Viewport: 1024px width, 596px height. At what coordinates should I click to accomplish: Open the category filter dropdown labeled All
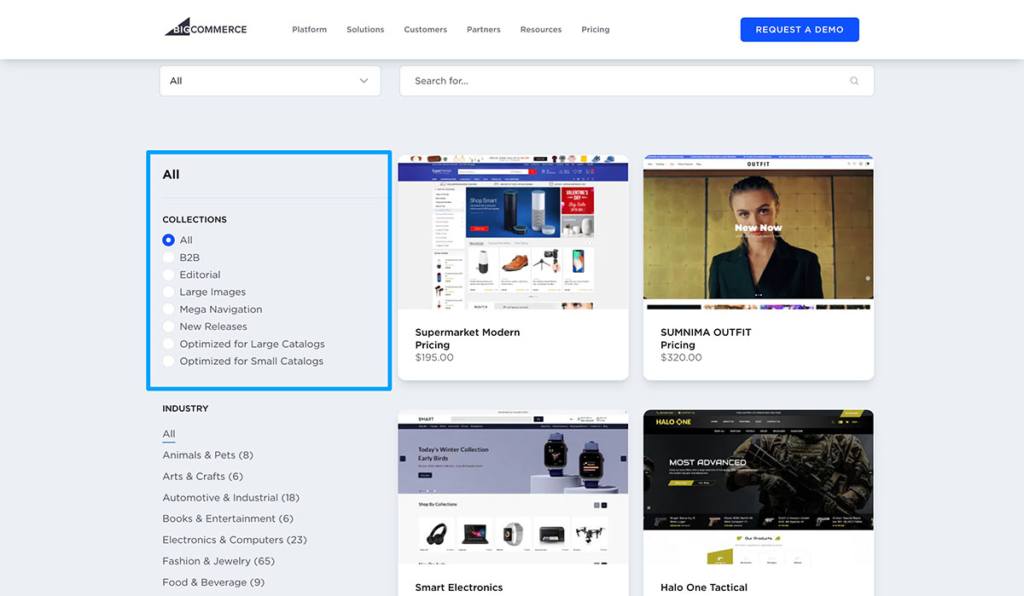click(x=268, y=80)
